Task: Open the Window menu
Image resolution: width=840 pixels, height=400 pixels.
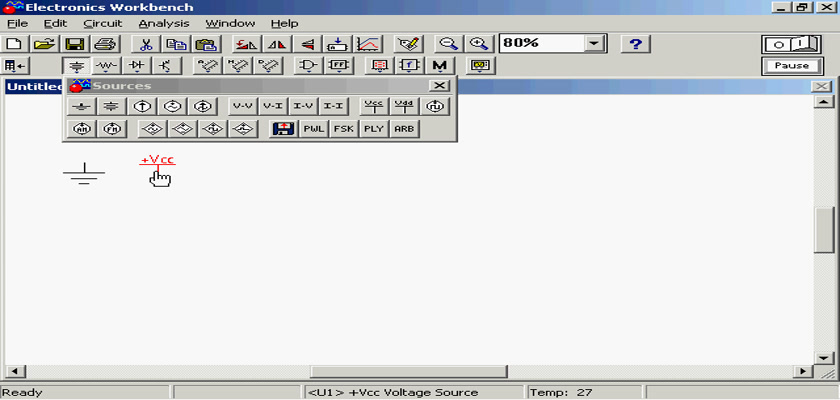Action: [x=230, y=24]
